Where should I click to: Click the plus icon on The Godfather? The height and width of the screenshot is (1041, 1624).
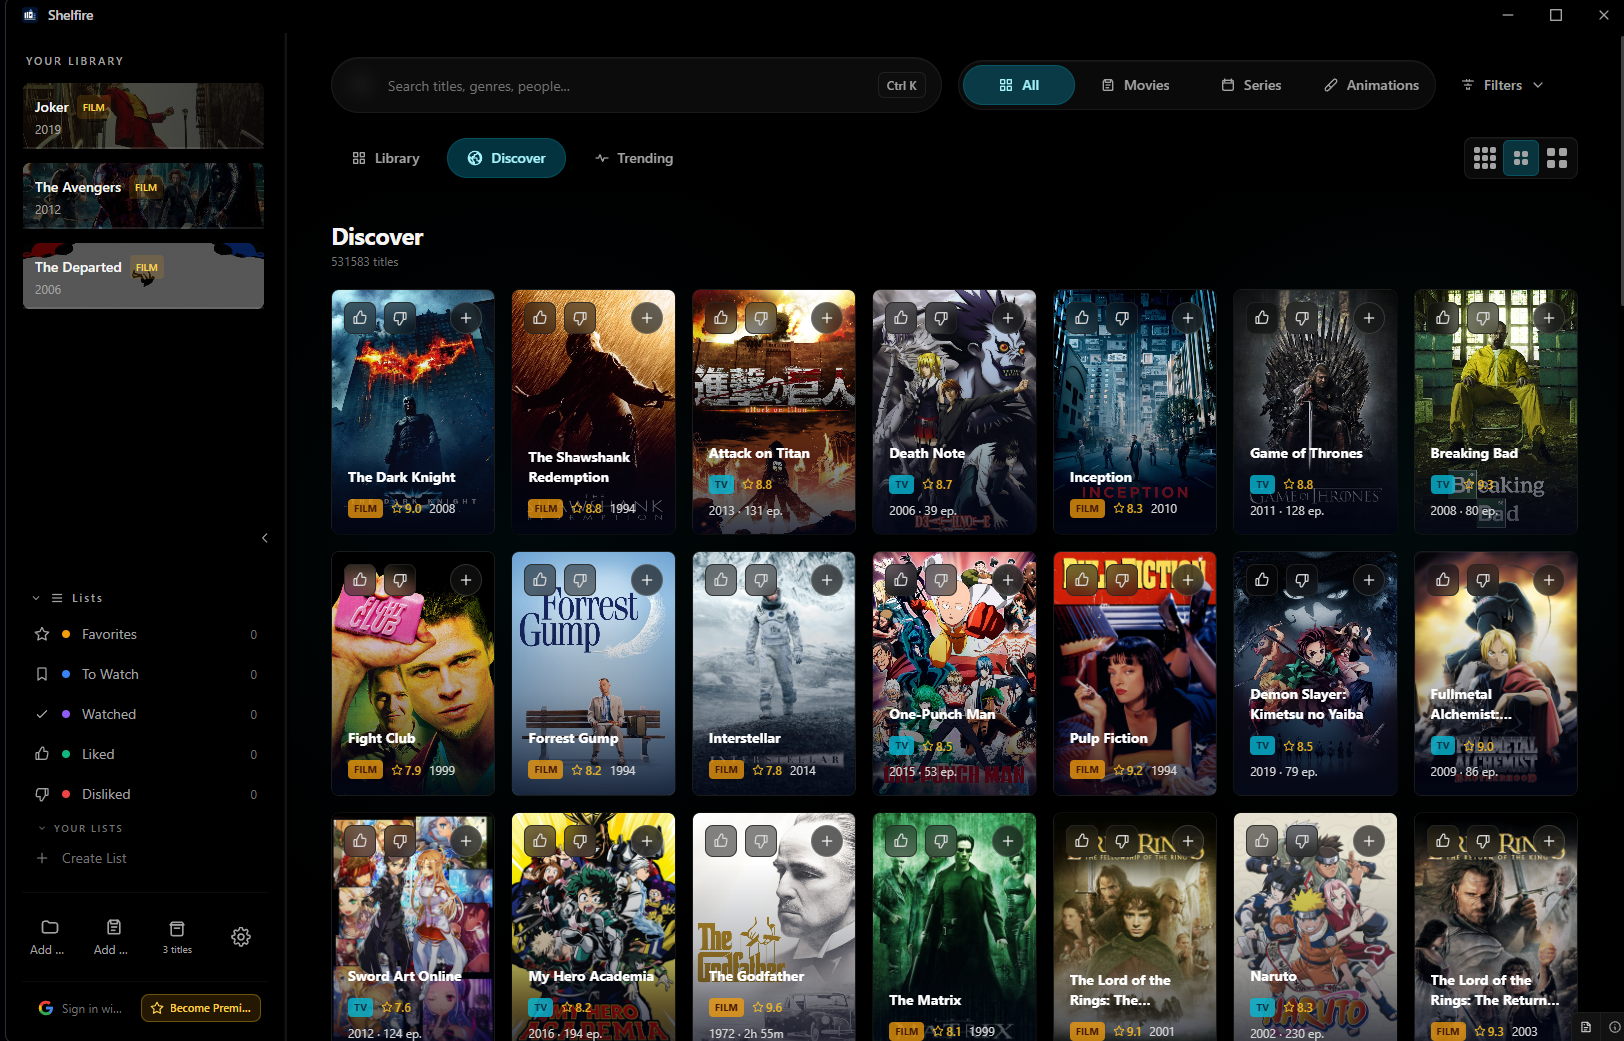click(x=827, y=841)
